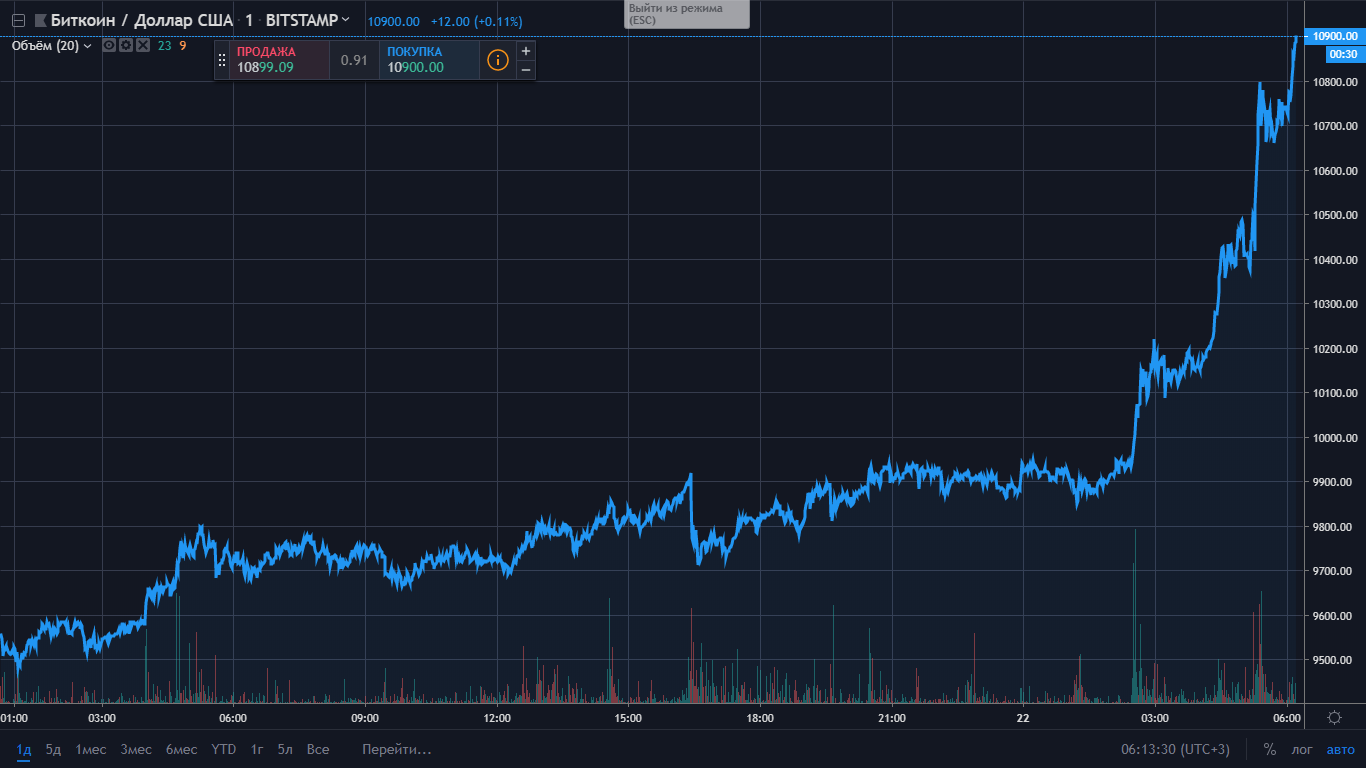This screenshot has width=1366, height=768.
Task: Open the orange info icon on the trading panel
Action: click(498, 60)
